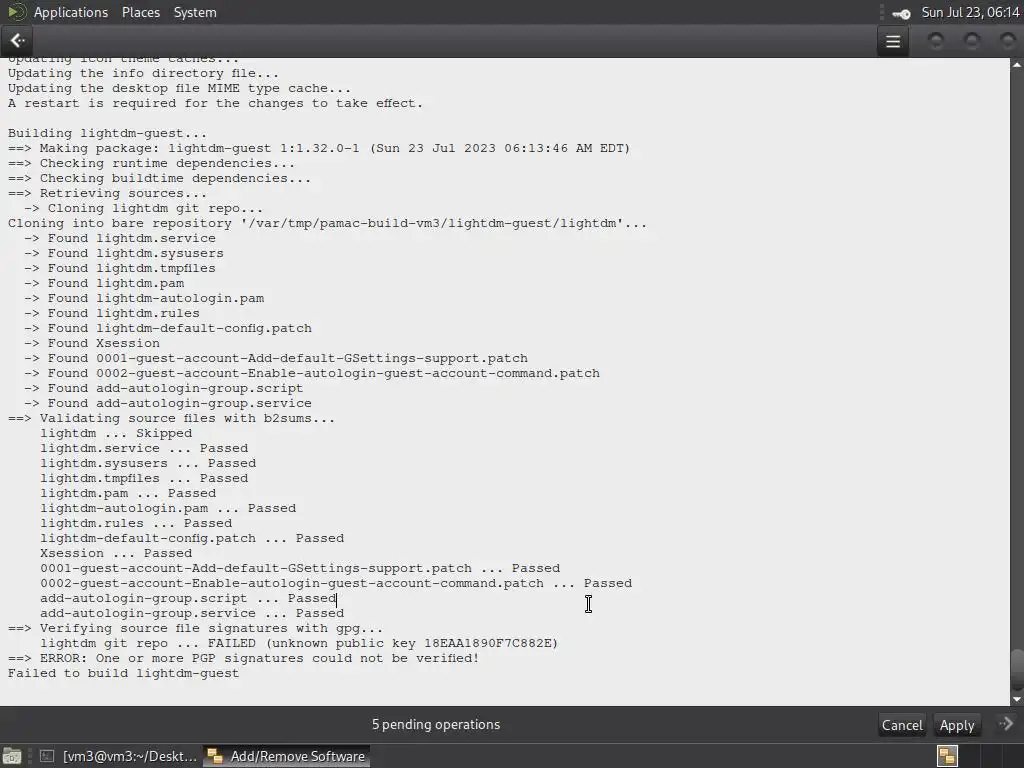The image size is (1024, 768).
Task: Click the 'Xsession ... Passed' line
Action: click(116, 553)
